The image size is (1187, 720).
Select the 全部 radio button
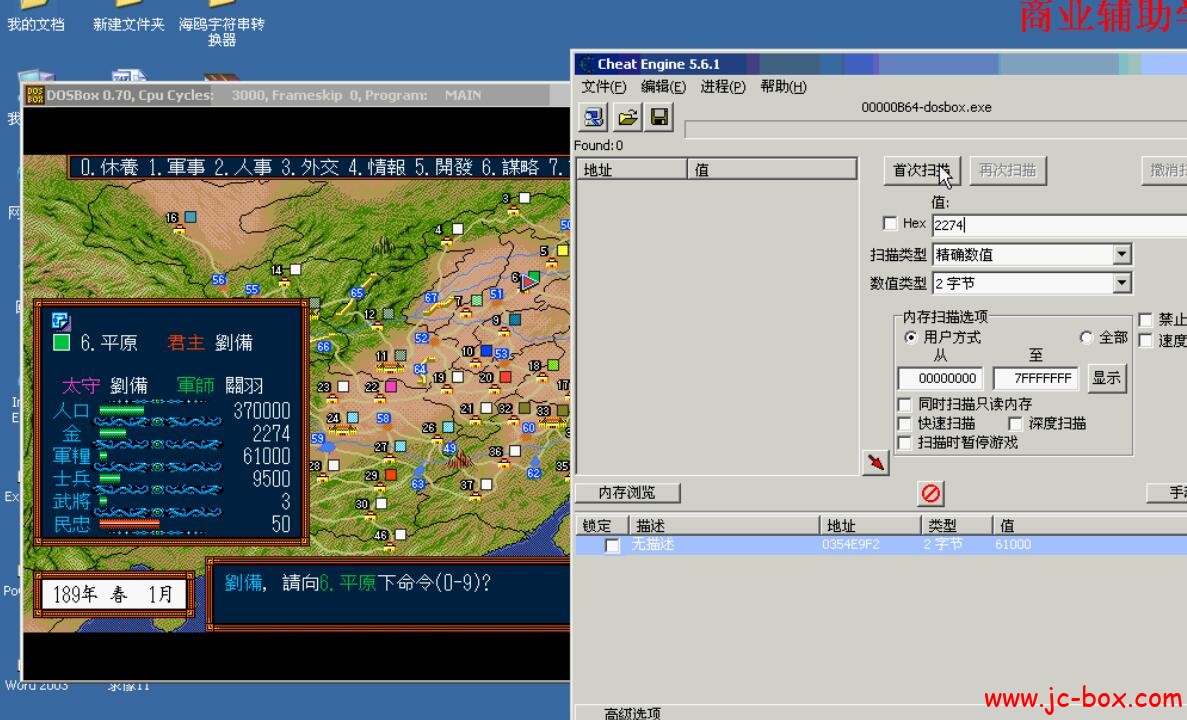[x=1087, y=338]
